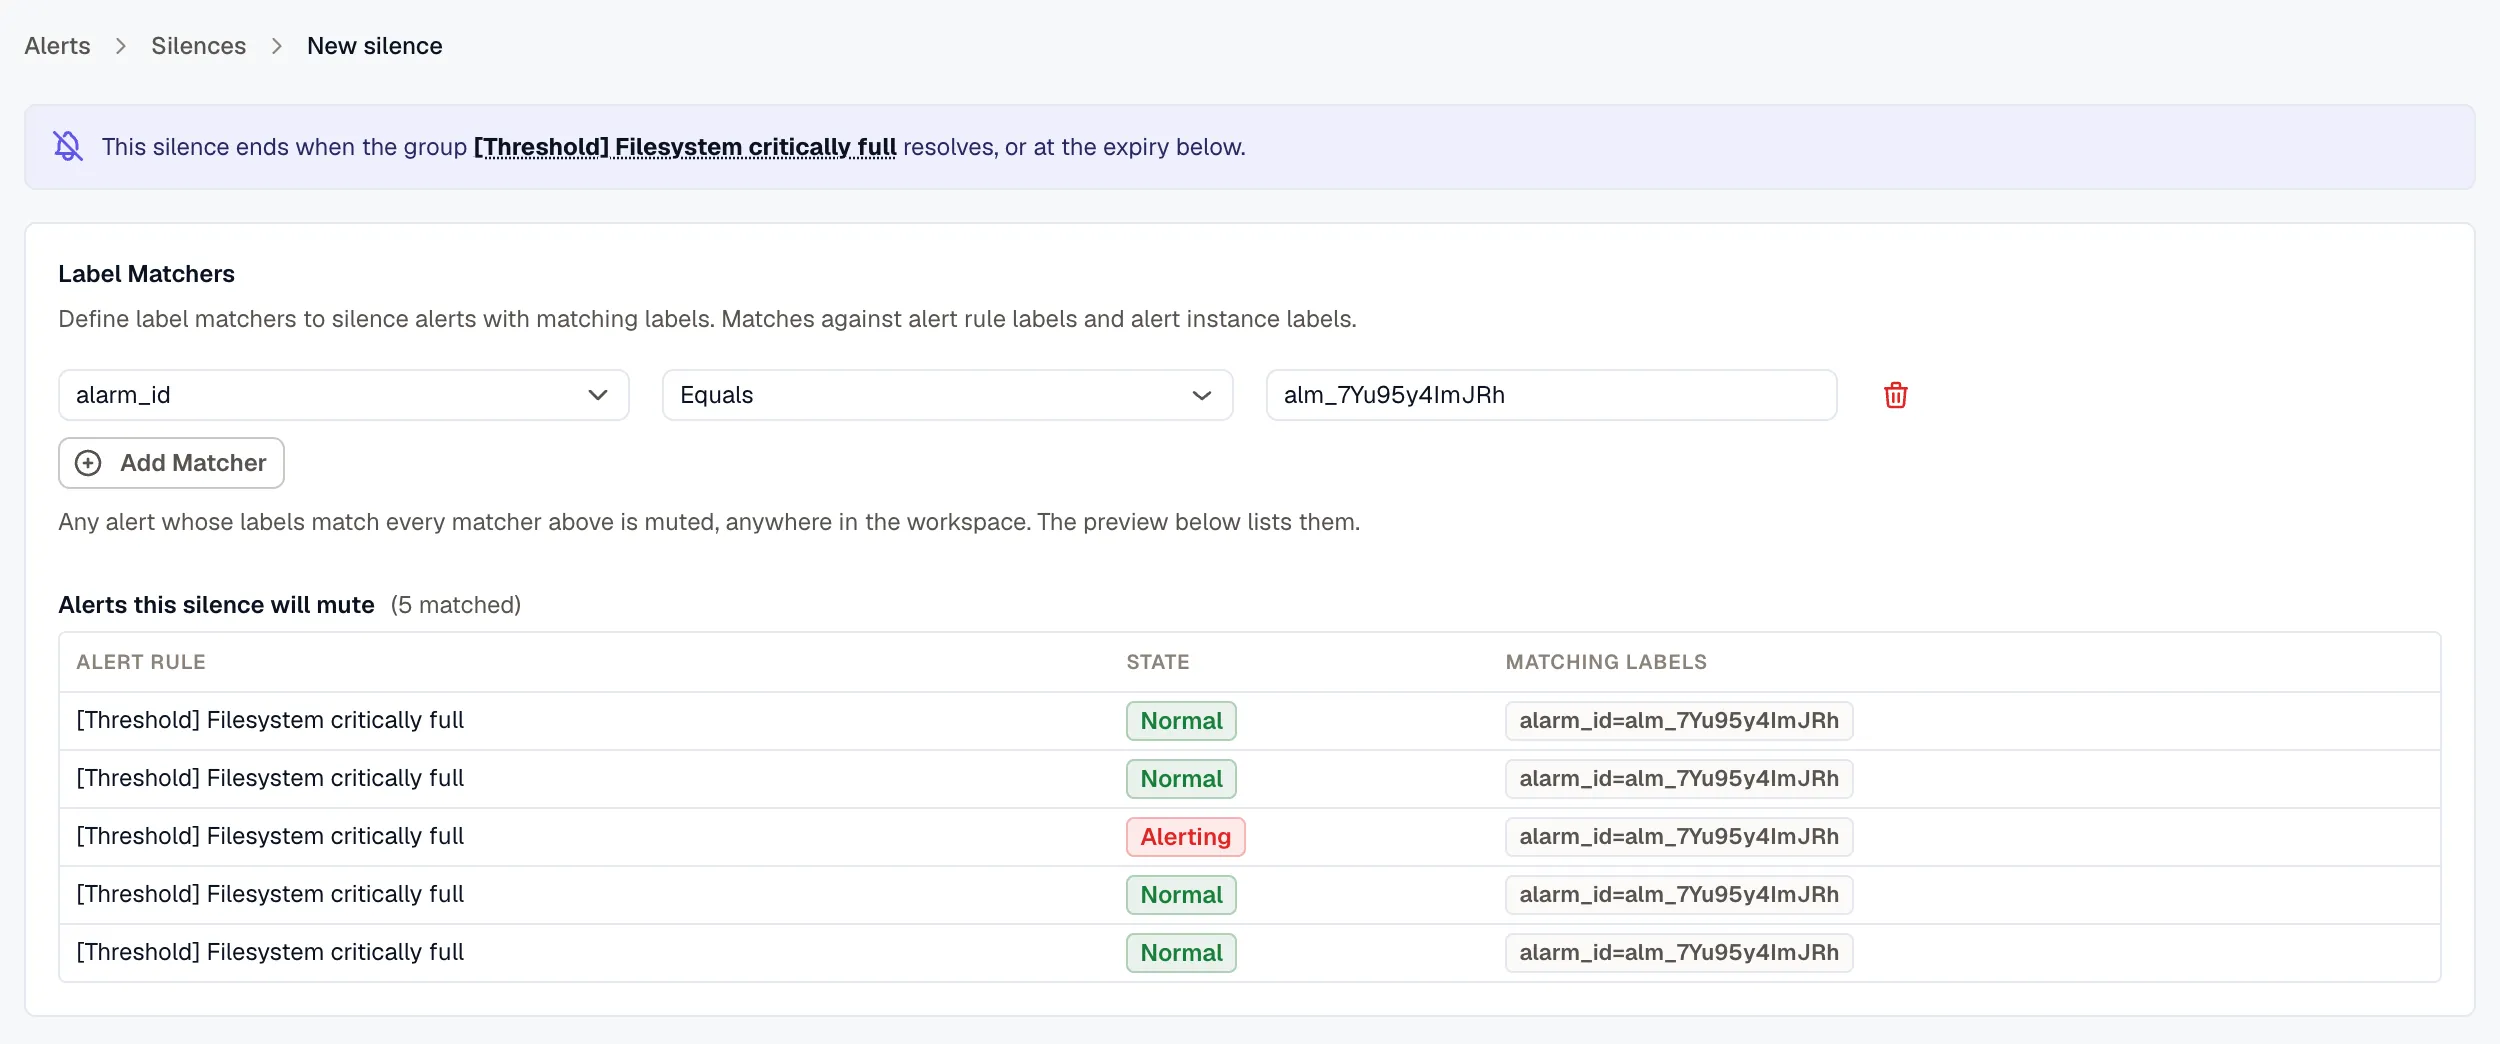Open the alarm_id label dropdown
2500x1044 pixels.
[343, 395]
